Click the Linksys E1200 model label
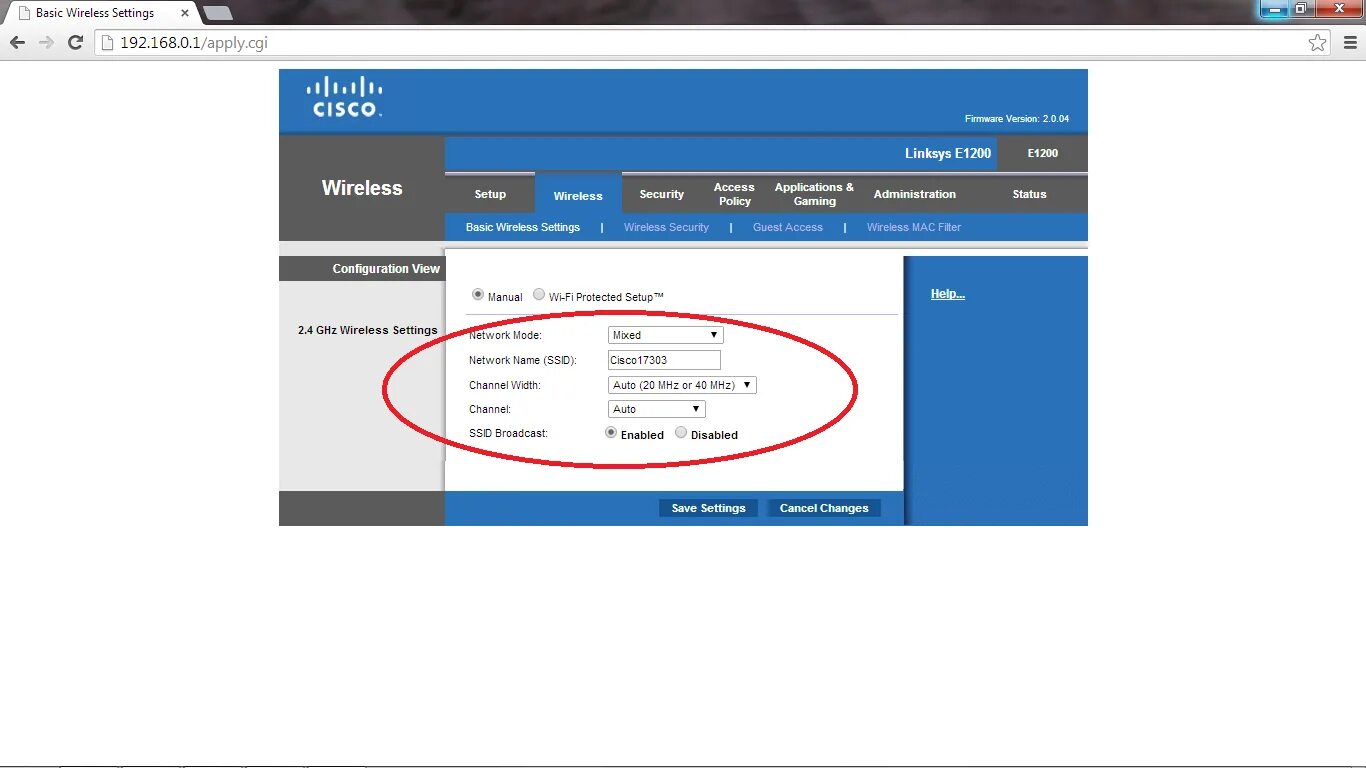The height and width of the screenshot is (768, 1366). (x=948, y=153)
